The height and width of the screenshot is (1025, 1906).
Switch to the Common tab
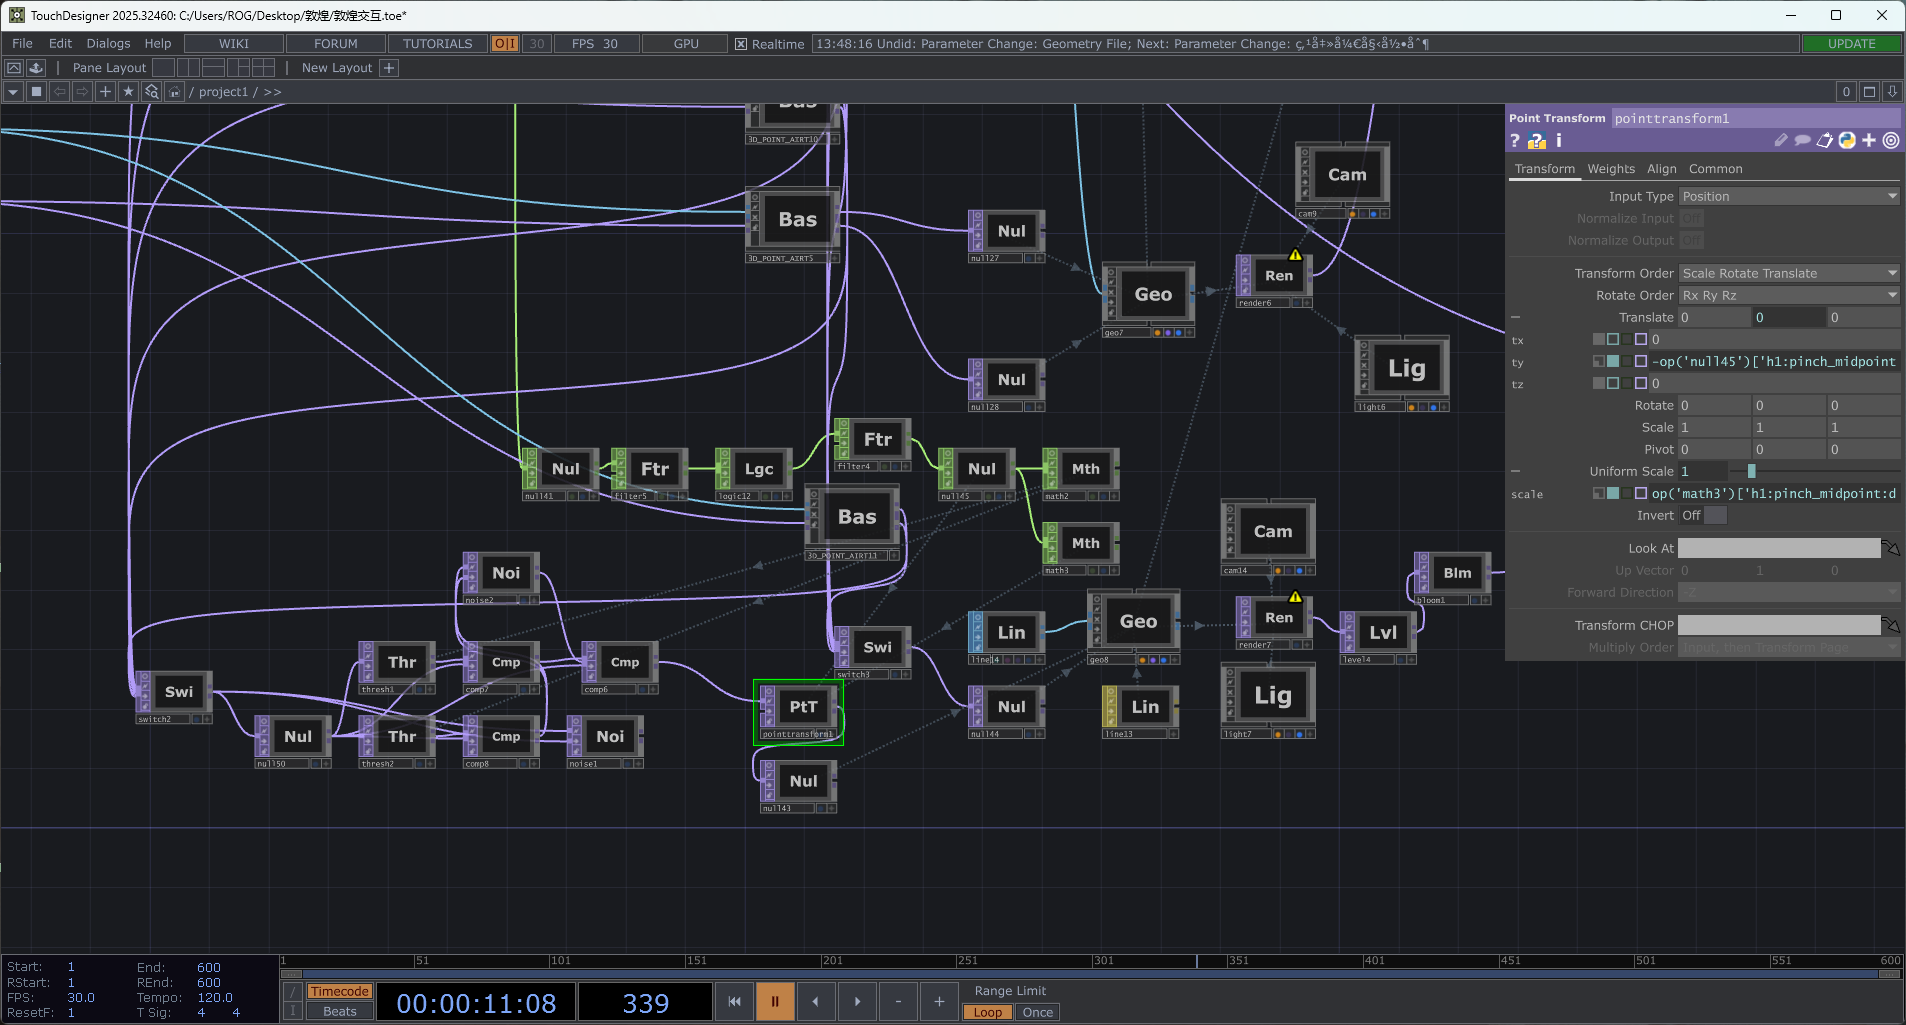pos(1715,169)
